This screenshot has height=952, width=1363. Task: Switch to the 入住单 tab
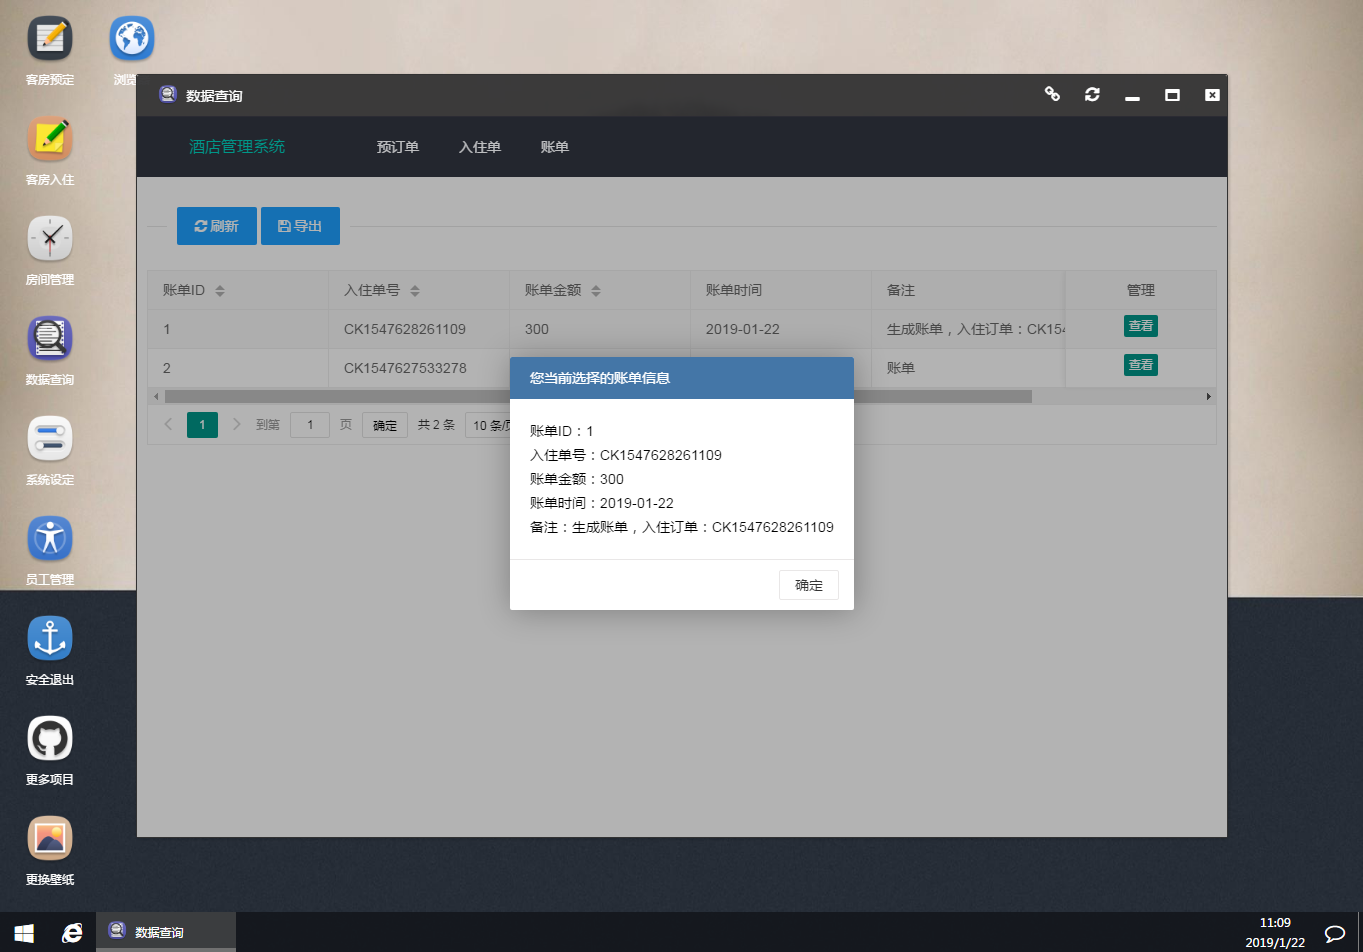(480, 147)
